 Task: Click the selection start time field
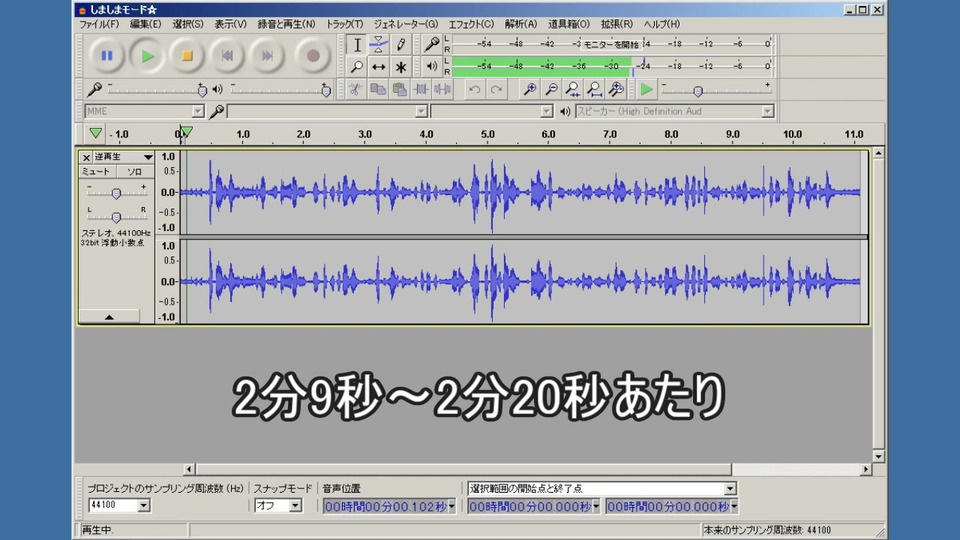click(530, 506)
